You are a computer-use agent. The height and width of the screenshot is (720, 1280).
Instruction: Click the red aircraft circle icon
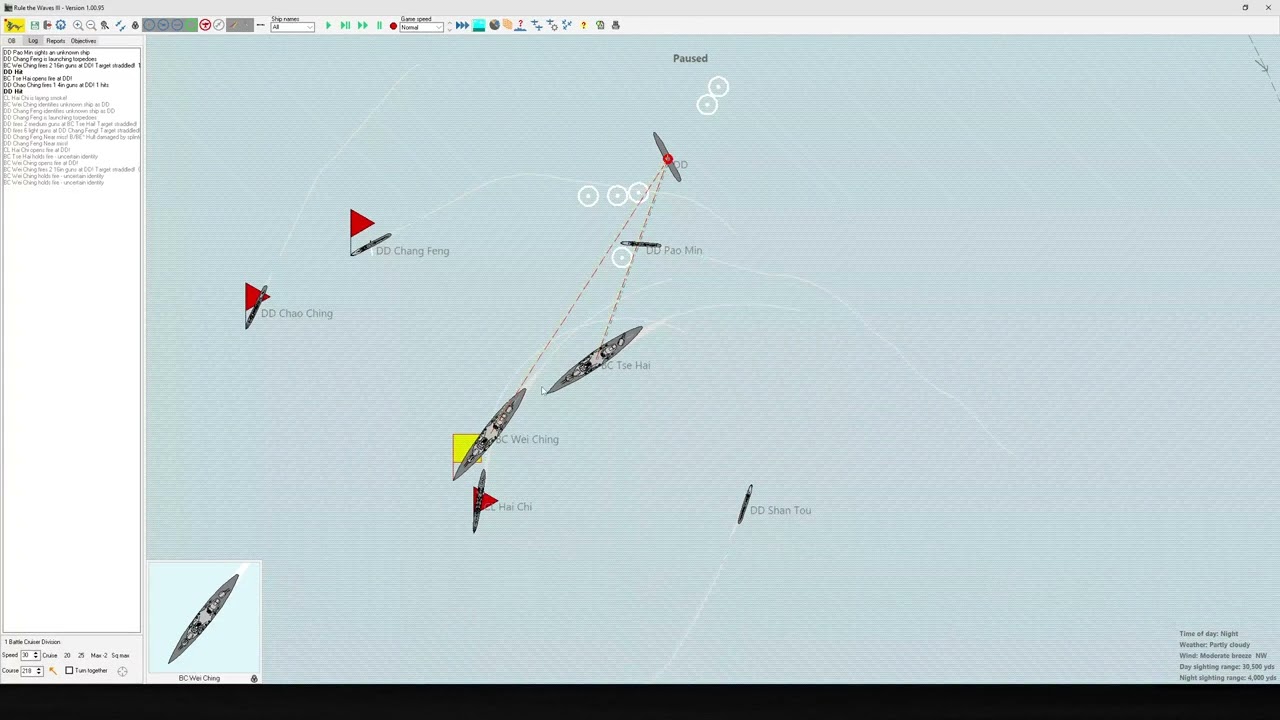click(205, 25)
